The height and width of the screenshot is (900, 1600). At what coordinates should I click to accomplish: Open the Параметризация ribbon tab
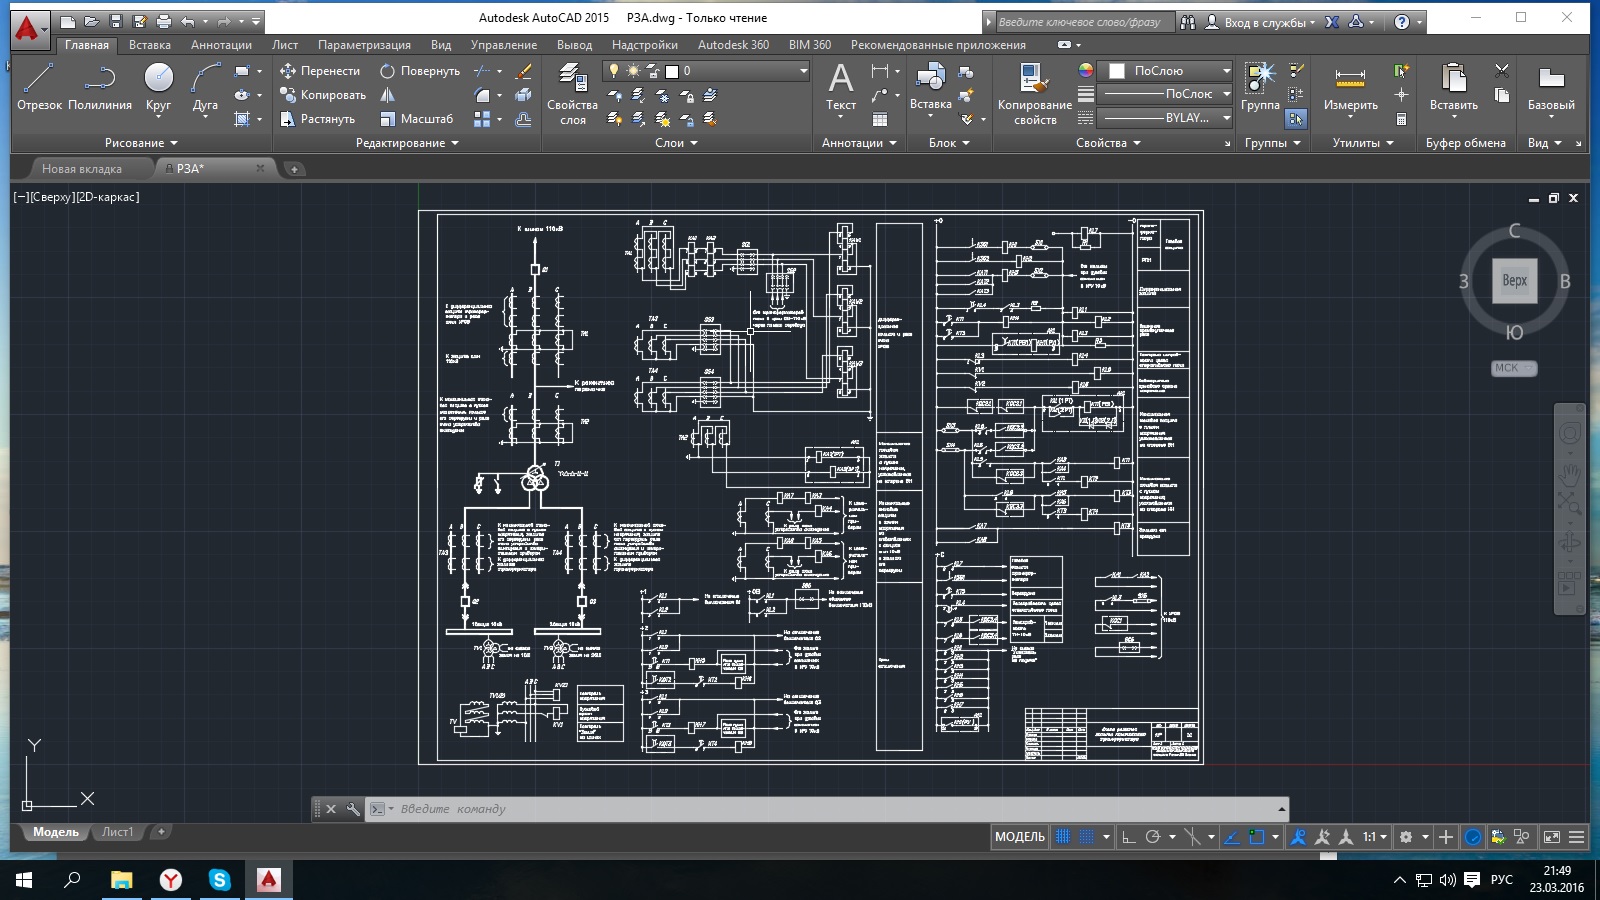pyautogui.click(x=364, y=45)
